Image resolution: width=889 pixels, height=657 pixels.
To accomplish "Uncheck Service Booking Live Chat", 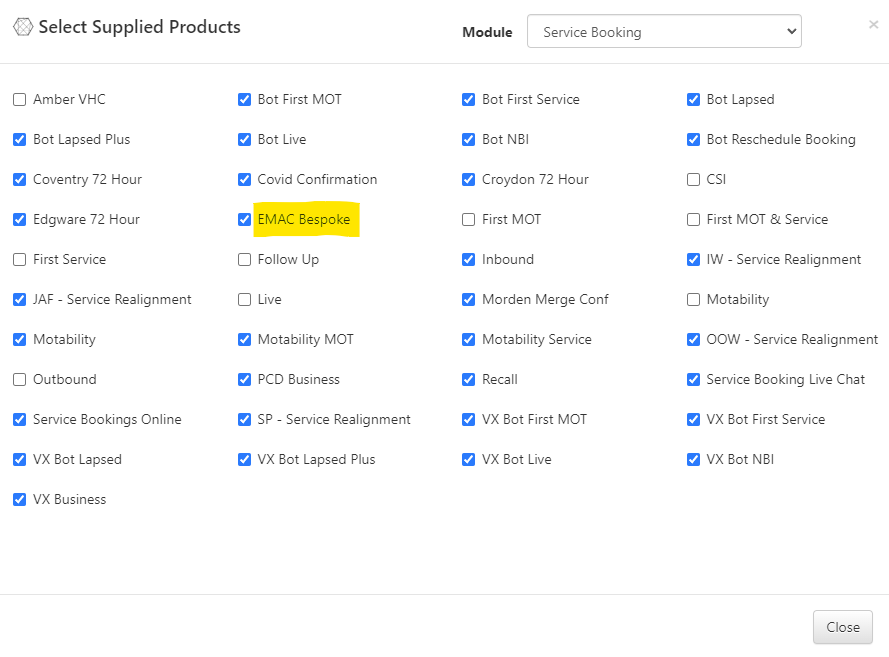I will [x=693, y=379].
